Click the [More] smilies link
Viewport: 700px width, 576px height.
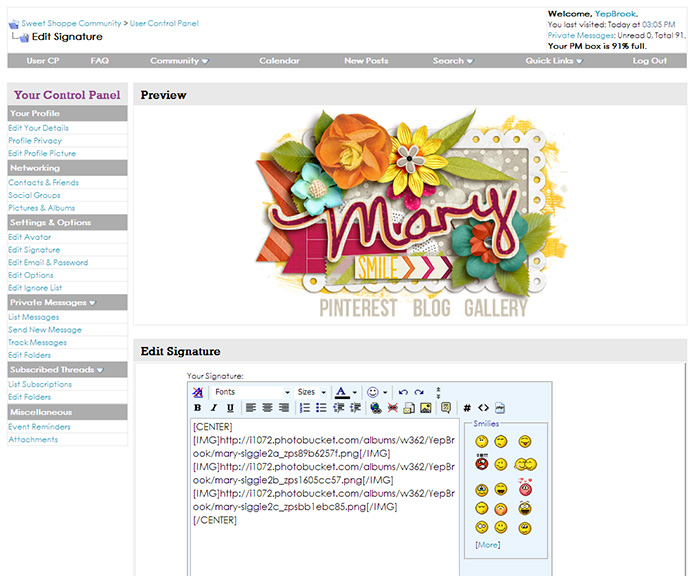(488, 545)
